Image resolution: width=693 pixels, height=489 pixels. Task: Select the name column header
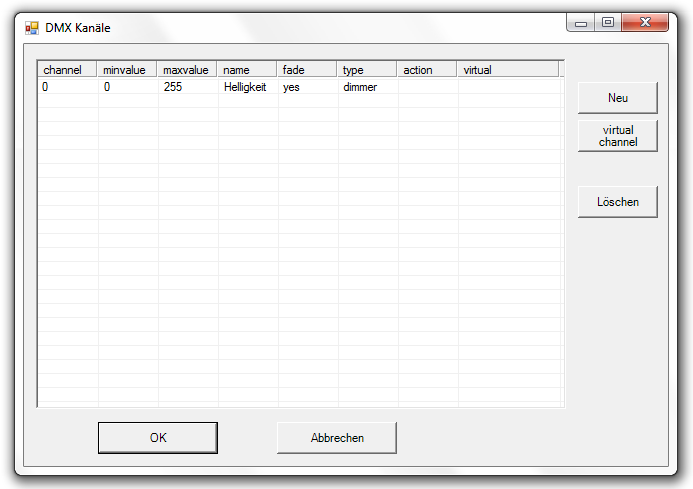coord(246,70)
